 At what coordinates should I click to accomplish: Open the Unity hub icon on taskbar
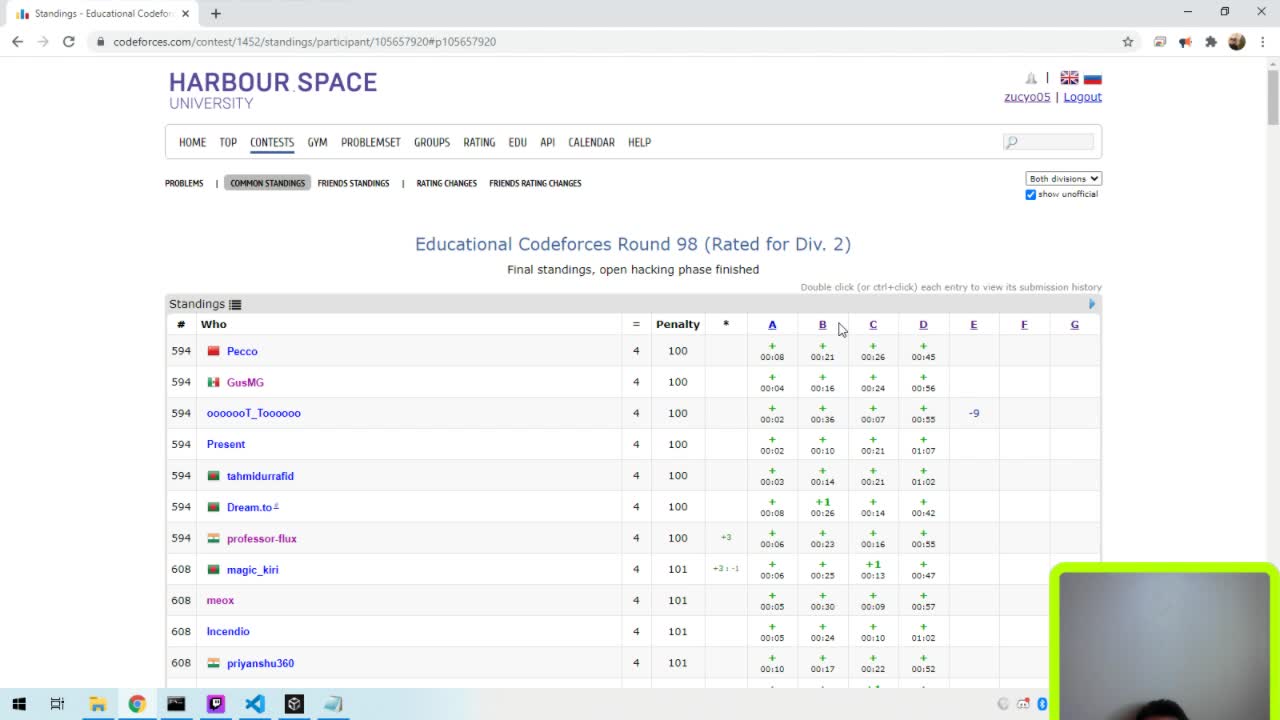point(294,704)
